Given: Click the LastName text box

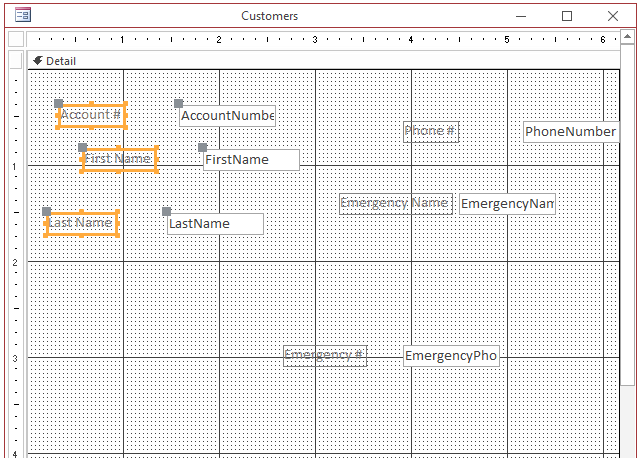Looking at the screenshot, I should tap(215, 224).
